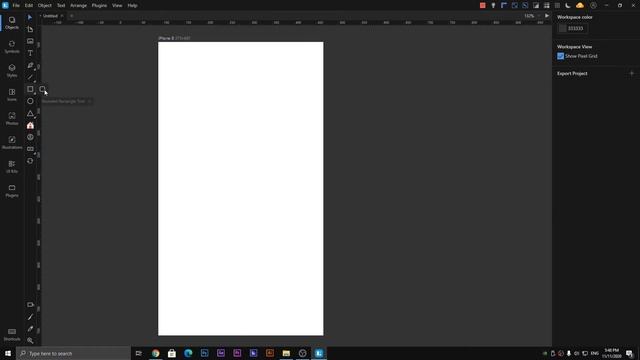This screenshot has height=360, width=640.
Task: Select the Triangle tool
Action: (30, 113)
